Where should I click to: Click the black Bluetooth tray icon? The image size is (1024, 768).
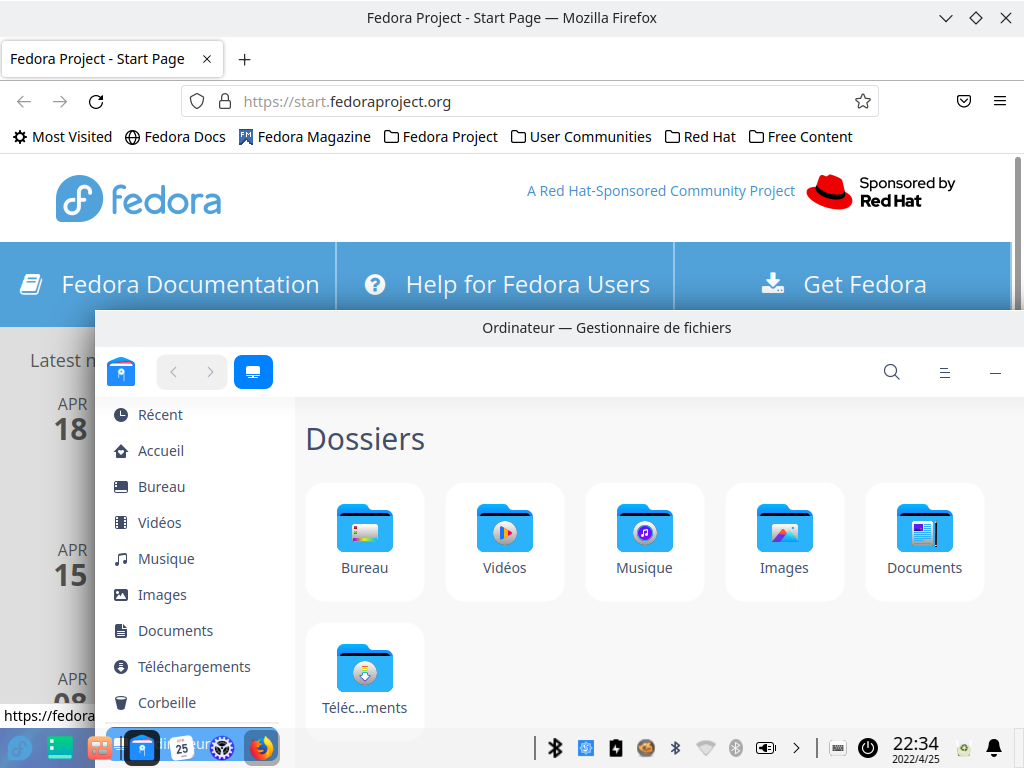555,748
